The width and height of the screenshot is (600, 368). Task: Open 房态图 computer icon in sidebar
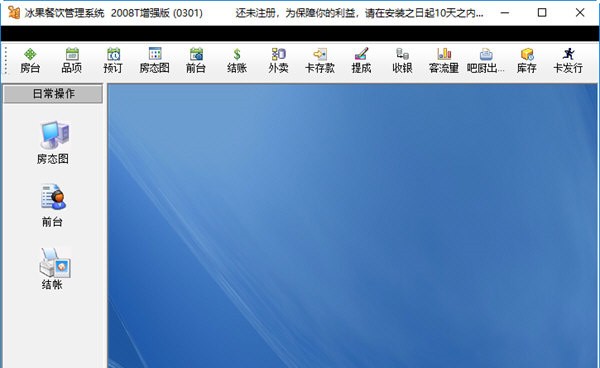pyautogui.click(x=53, y=142)
